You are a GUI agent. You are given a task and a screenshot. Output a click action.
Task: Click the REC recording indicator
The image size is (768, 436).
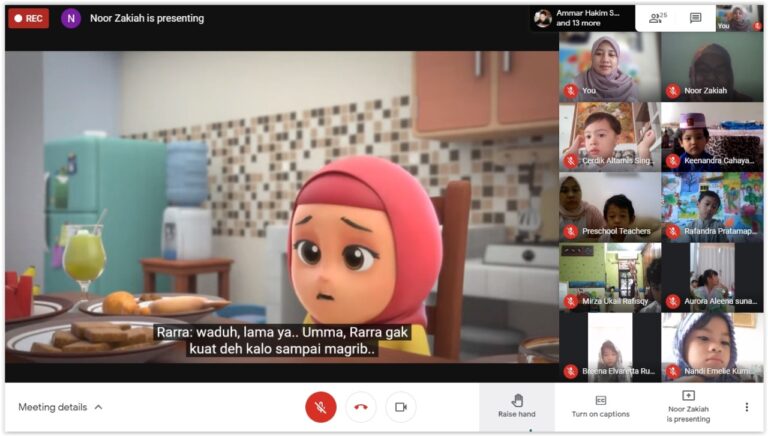click(28, 18)
